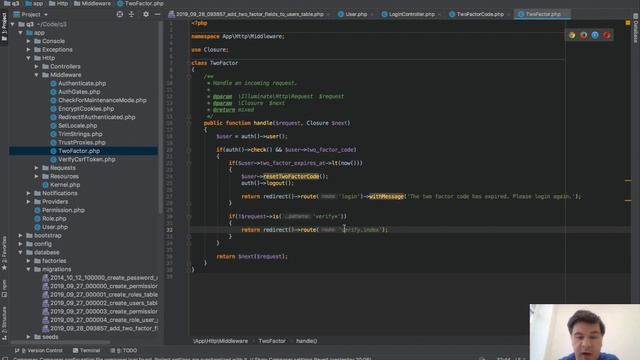Expand the Resources folder
Image resolution: width=640 pixels, height=360 pixels.
tap(37, 176)
